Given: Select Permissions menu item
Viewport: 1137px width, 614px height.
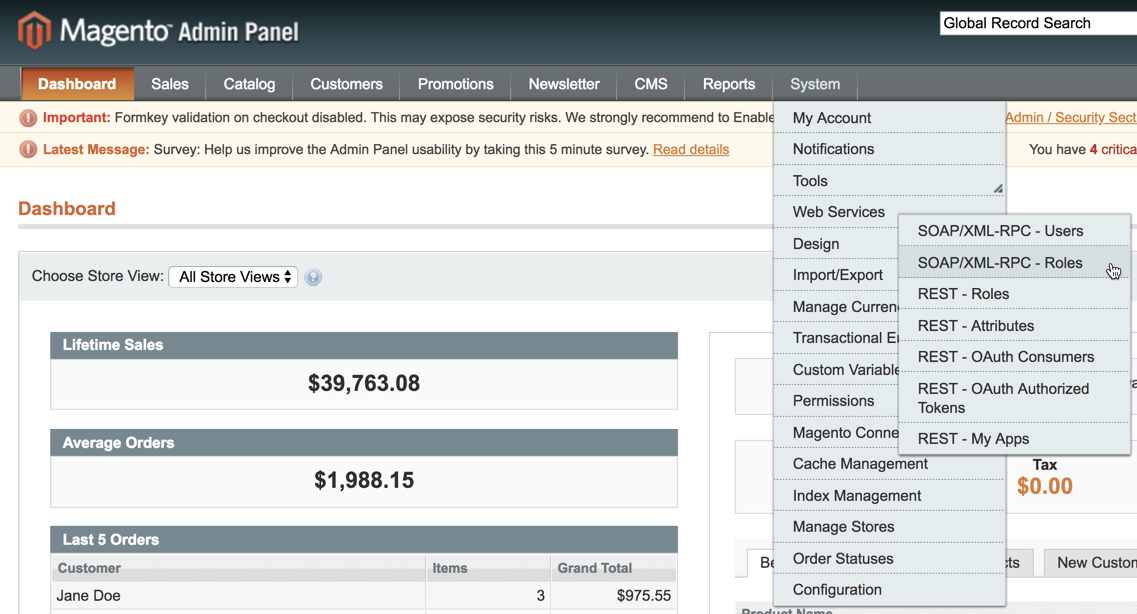Looking at the screenshot, I should [836, 401].
